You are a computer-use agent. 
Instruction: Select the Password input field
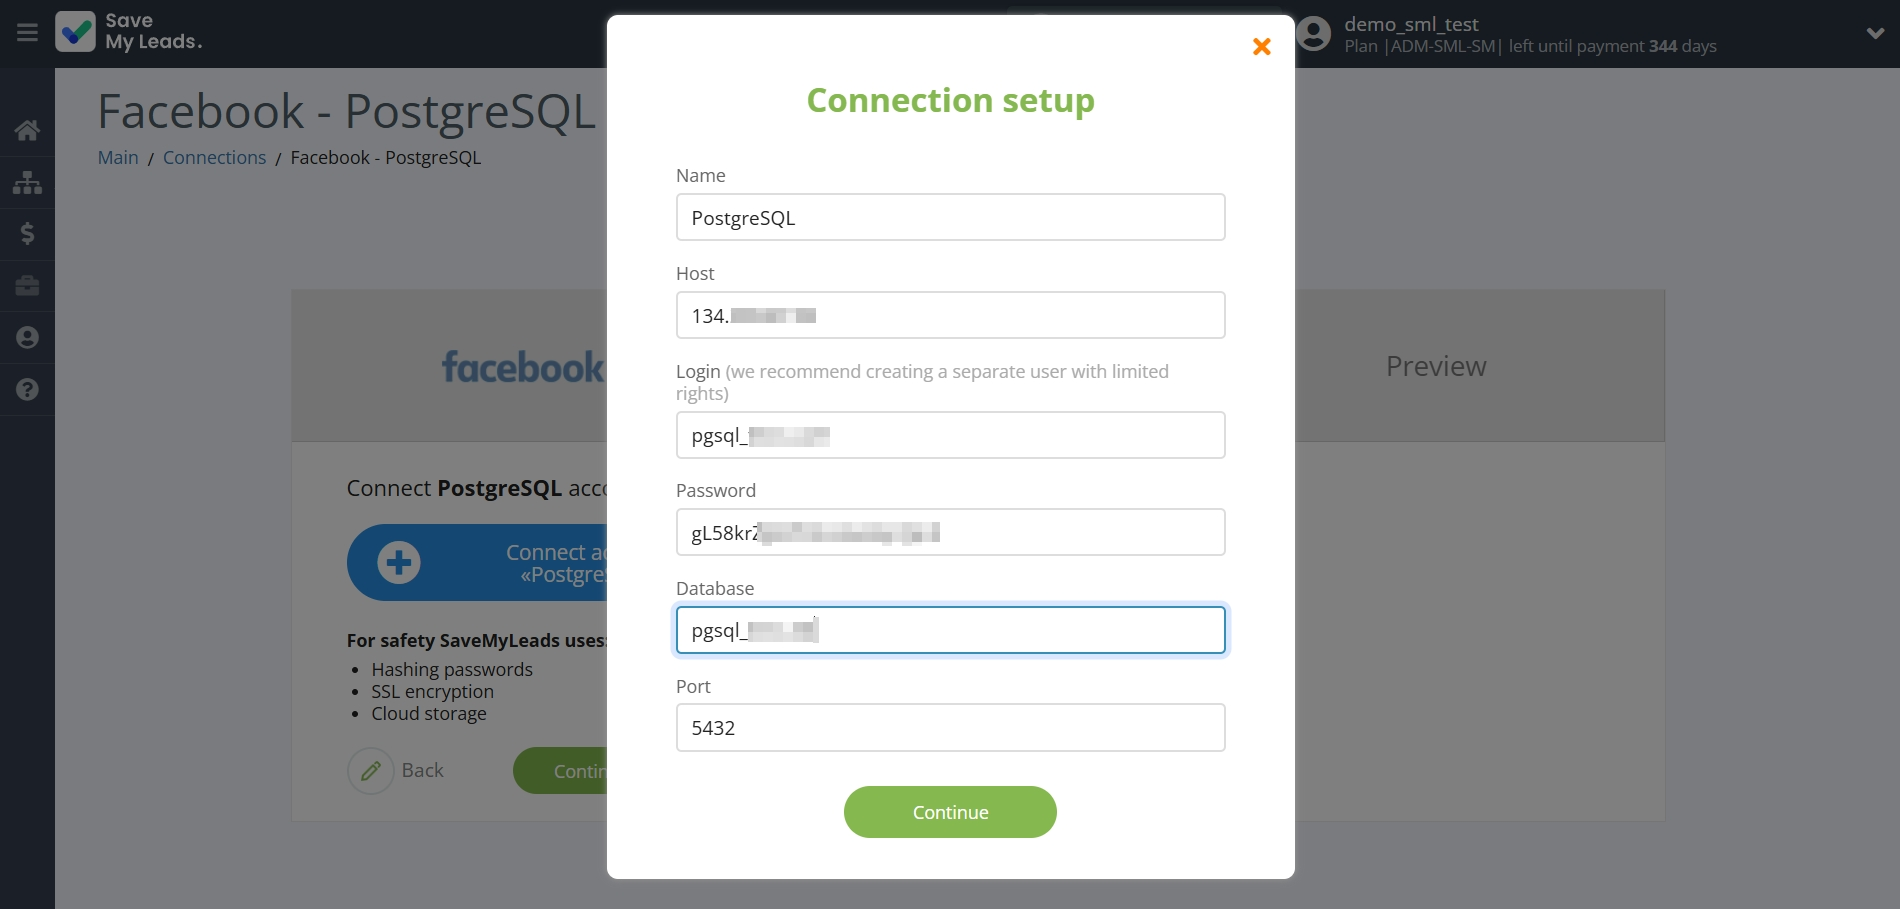pos(949,532)
